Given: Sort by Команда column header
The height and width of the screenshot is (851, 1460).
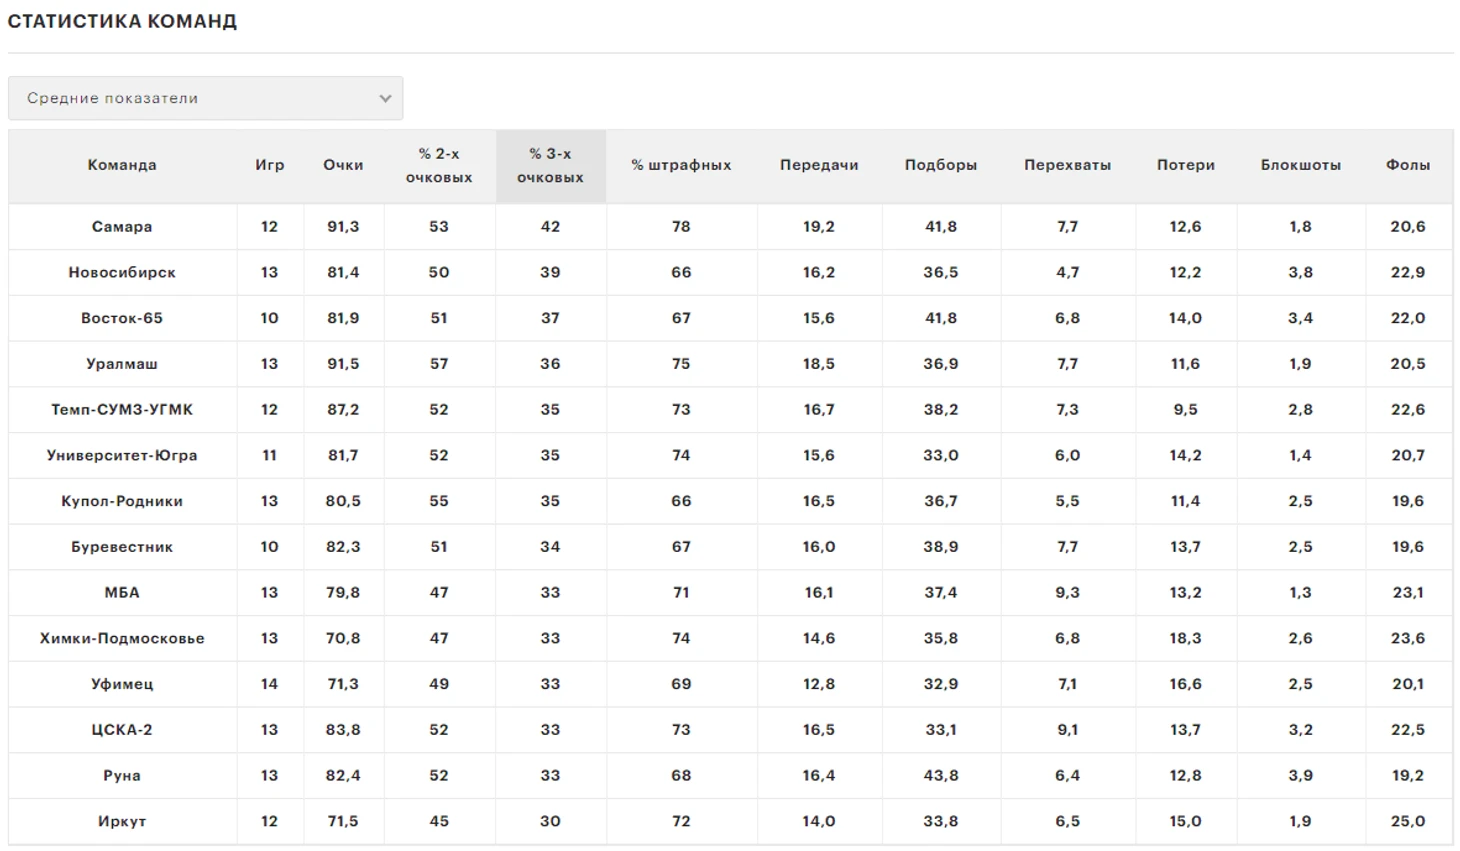Looking at the screenshot, I should (122, 165).
